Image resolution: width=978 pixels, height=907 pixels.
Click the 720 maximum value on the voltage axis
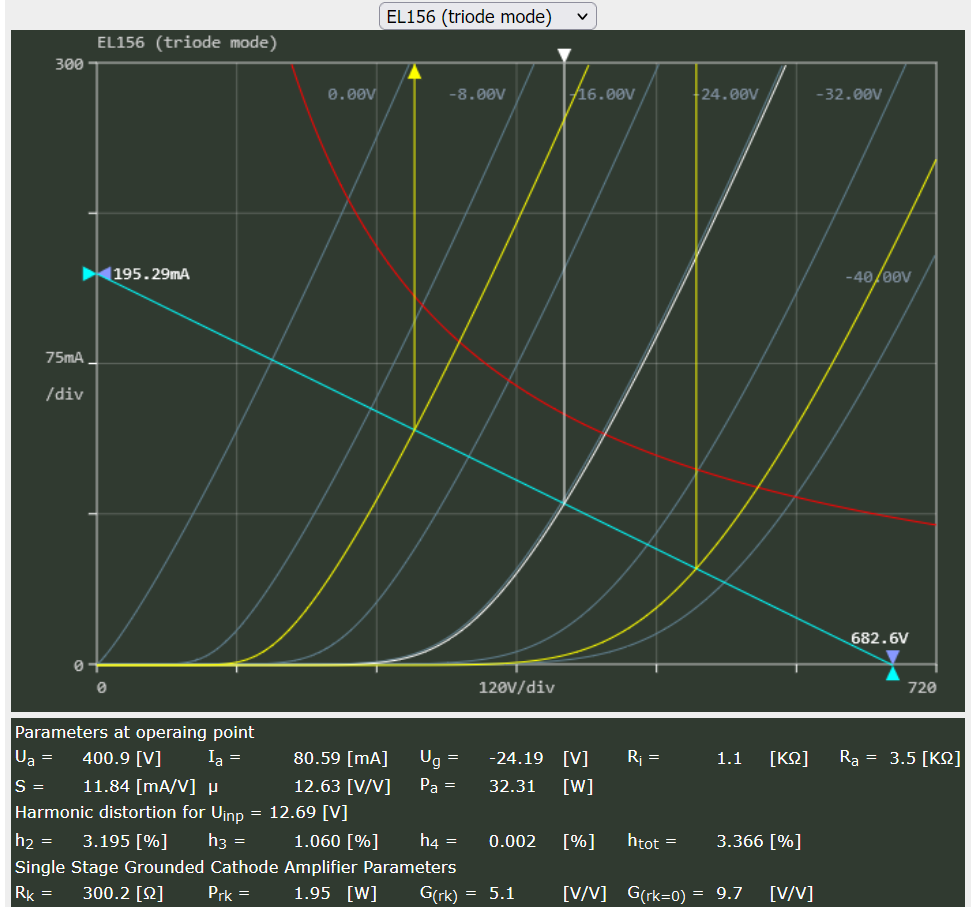coord(922,687)
